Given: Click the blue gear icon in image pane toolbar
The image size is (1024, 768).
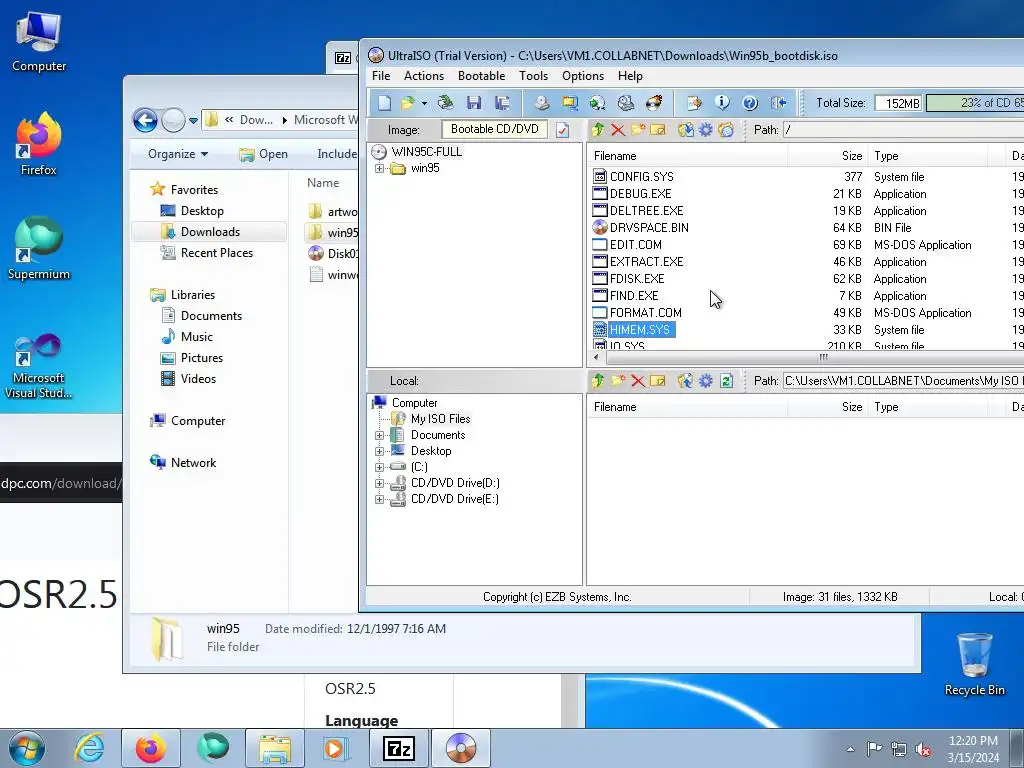Looking at the screenshot, I should click(x=706, y=130).
